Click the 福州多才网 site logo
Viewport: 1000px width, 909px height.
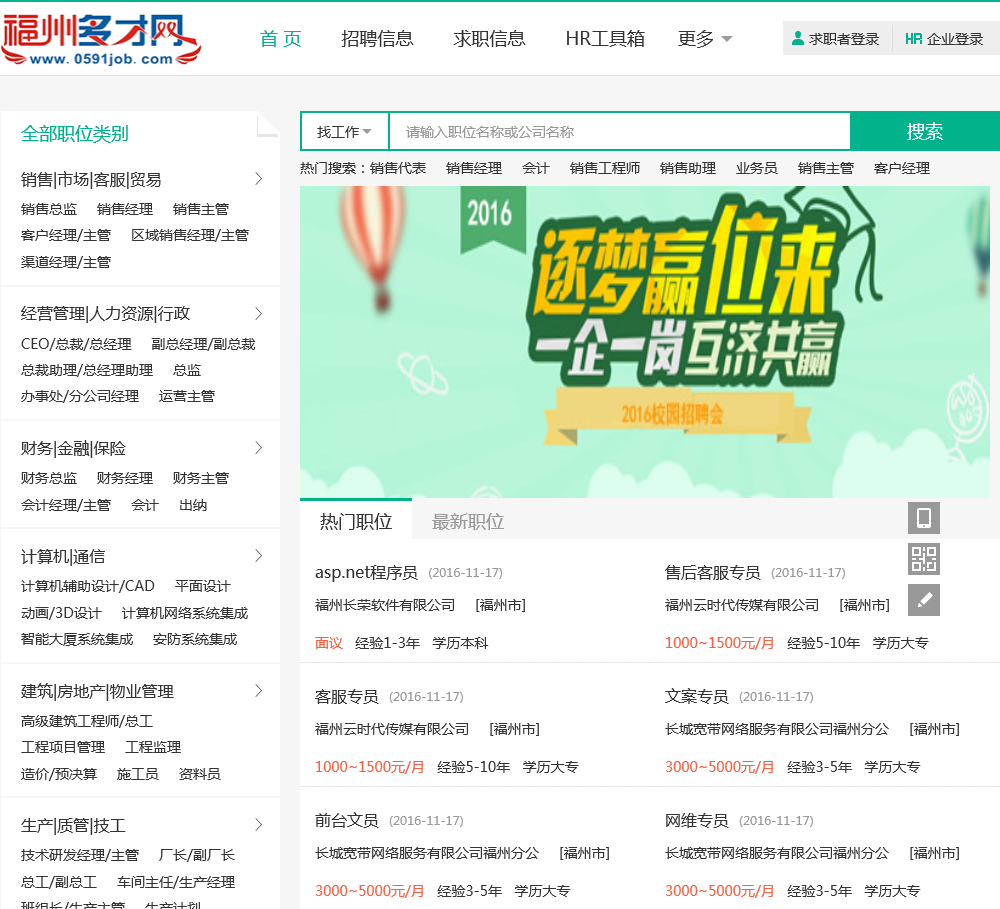(x=101, y=38)
